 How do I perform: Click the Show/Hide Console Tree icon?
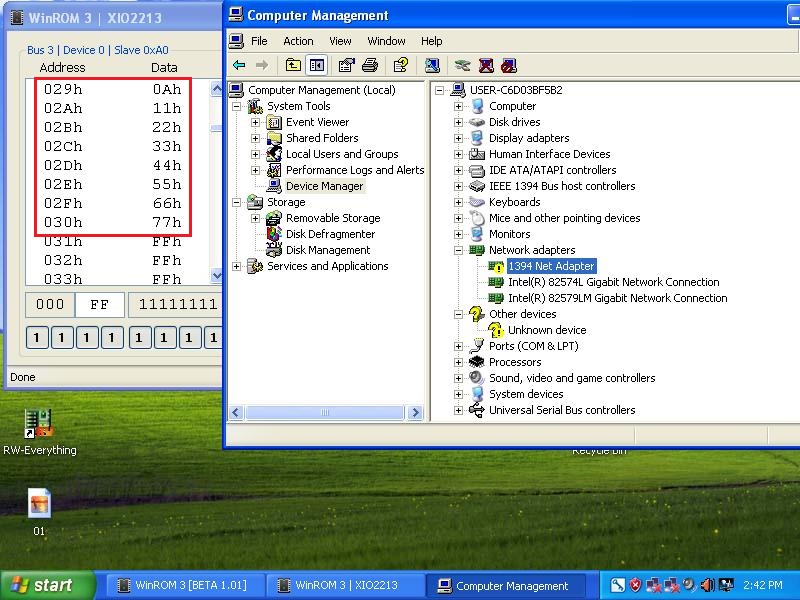[317, 65]
